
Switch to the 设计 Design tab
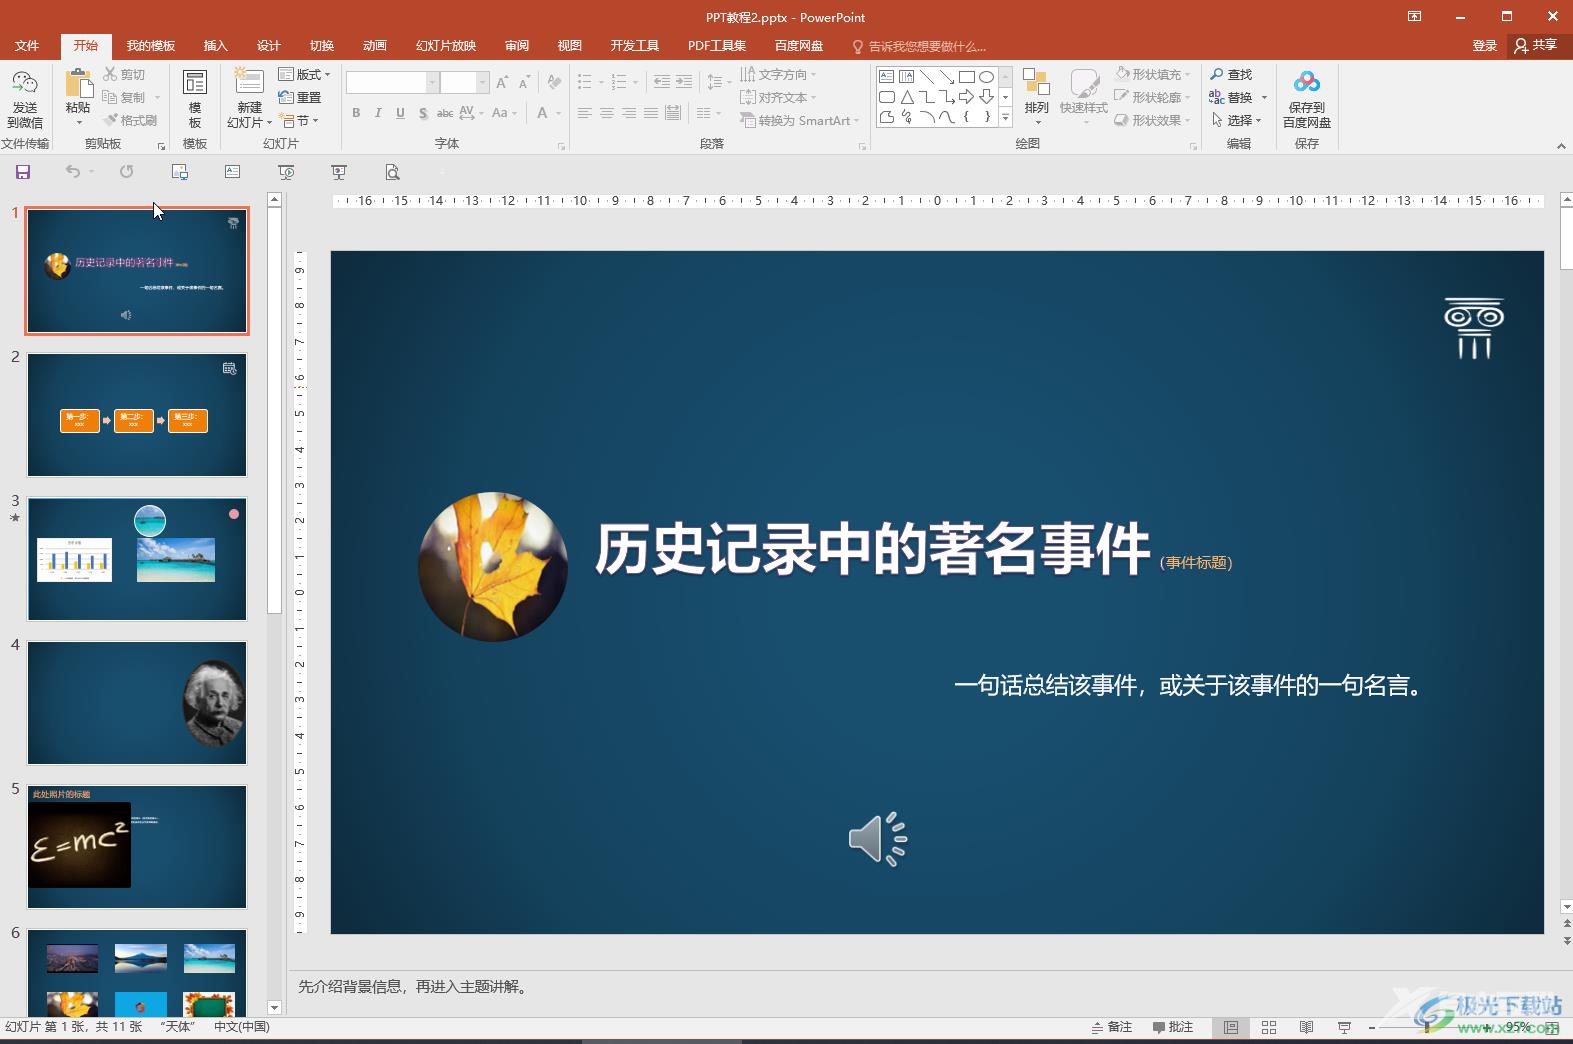click(x=269, y=46)
